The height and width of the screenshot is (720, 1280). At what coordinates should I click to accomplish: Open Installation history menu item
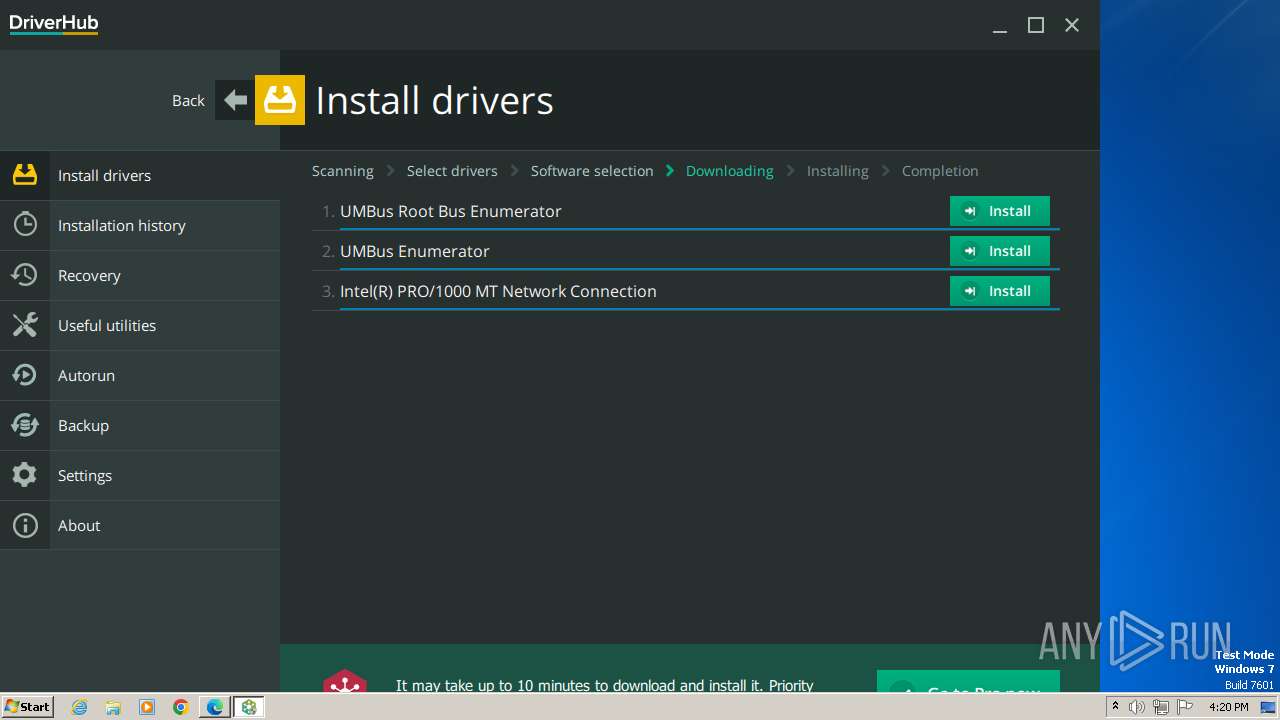point(140,225)
